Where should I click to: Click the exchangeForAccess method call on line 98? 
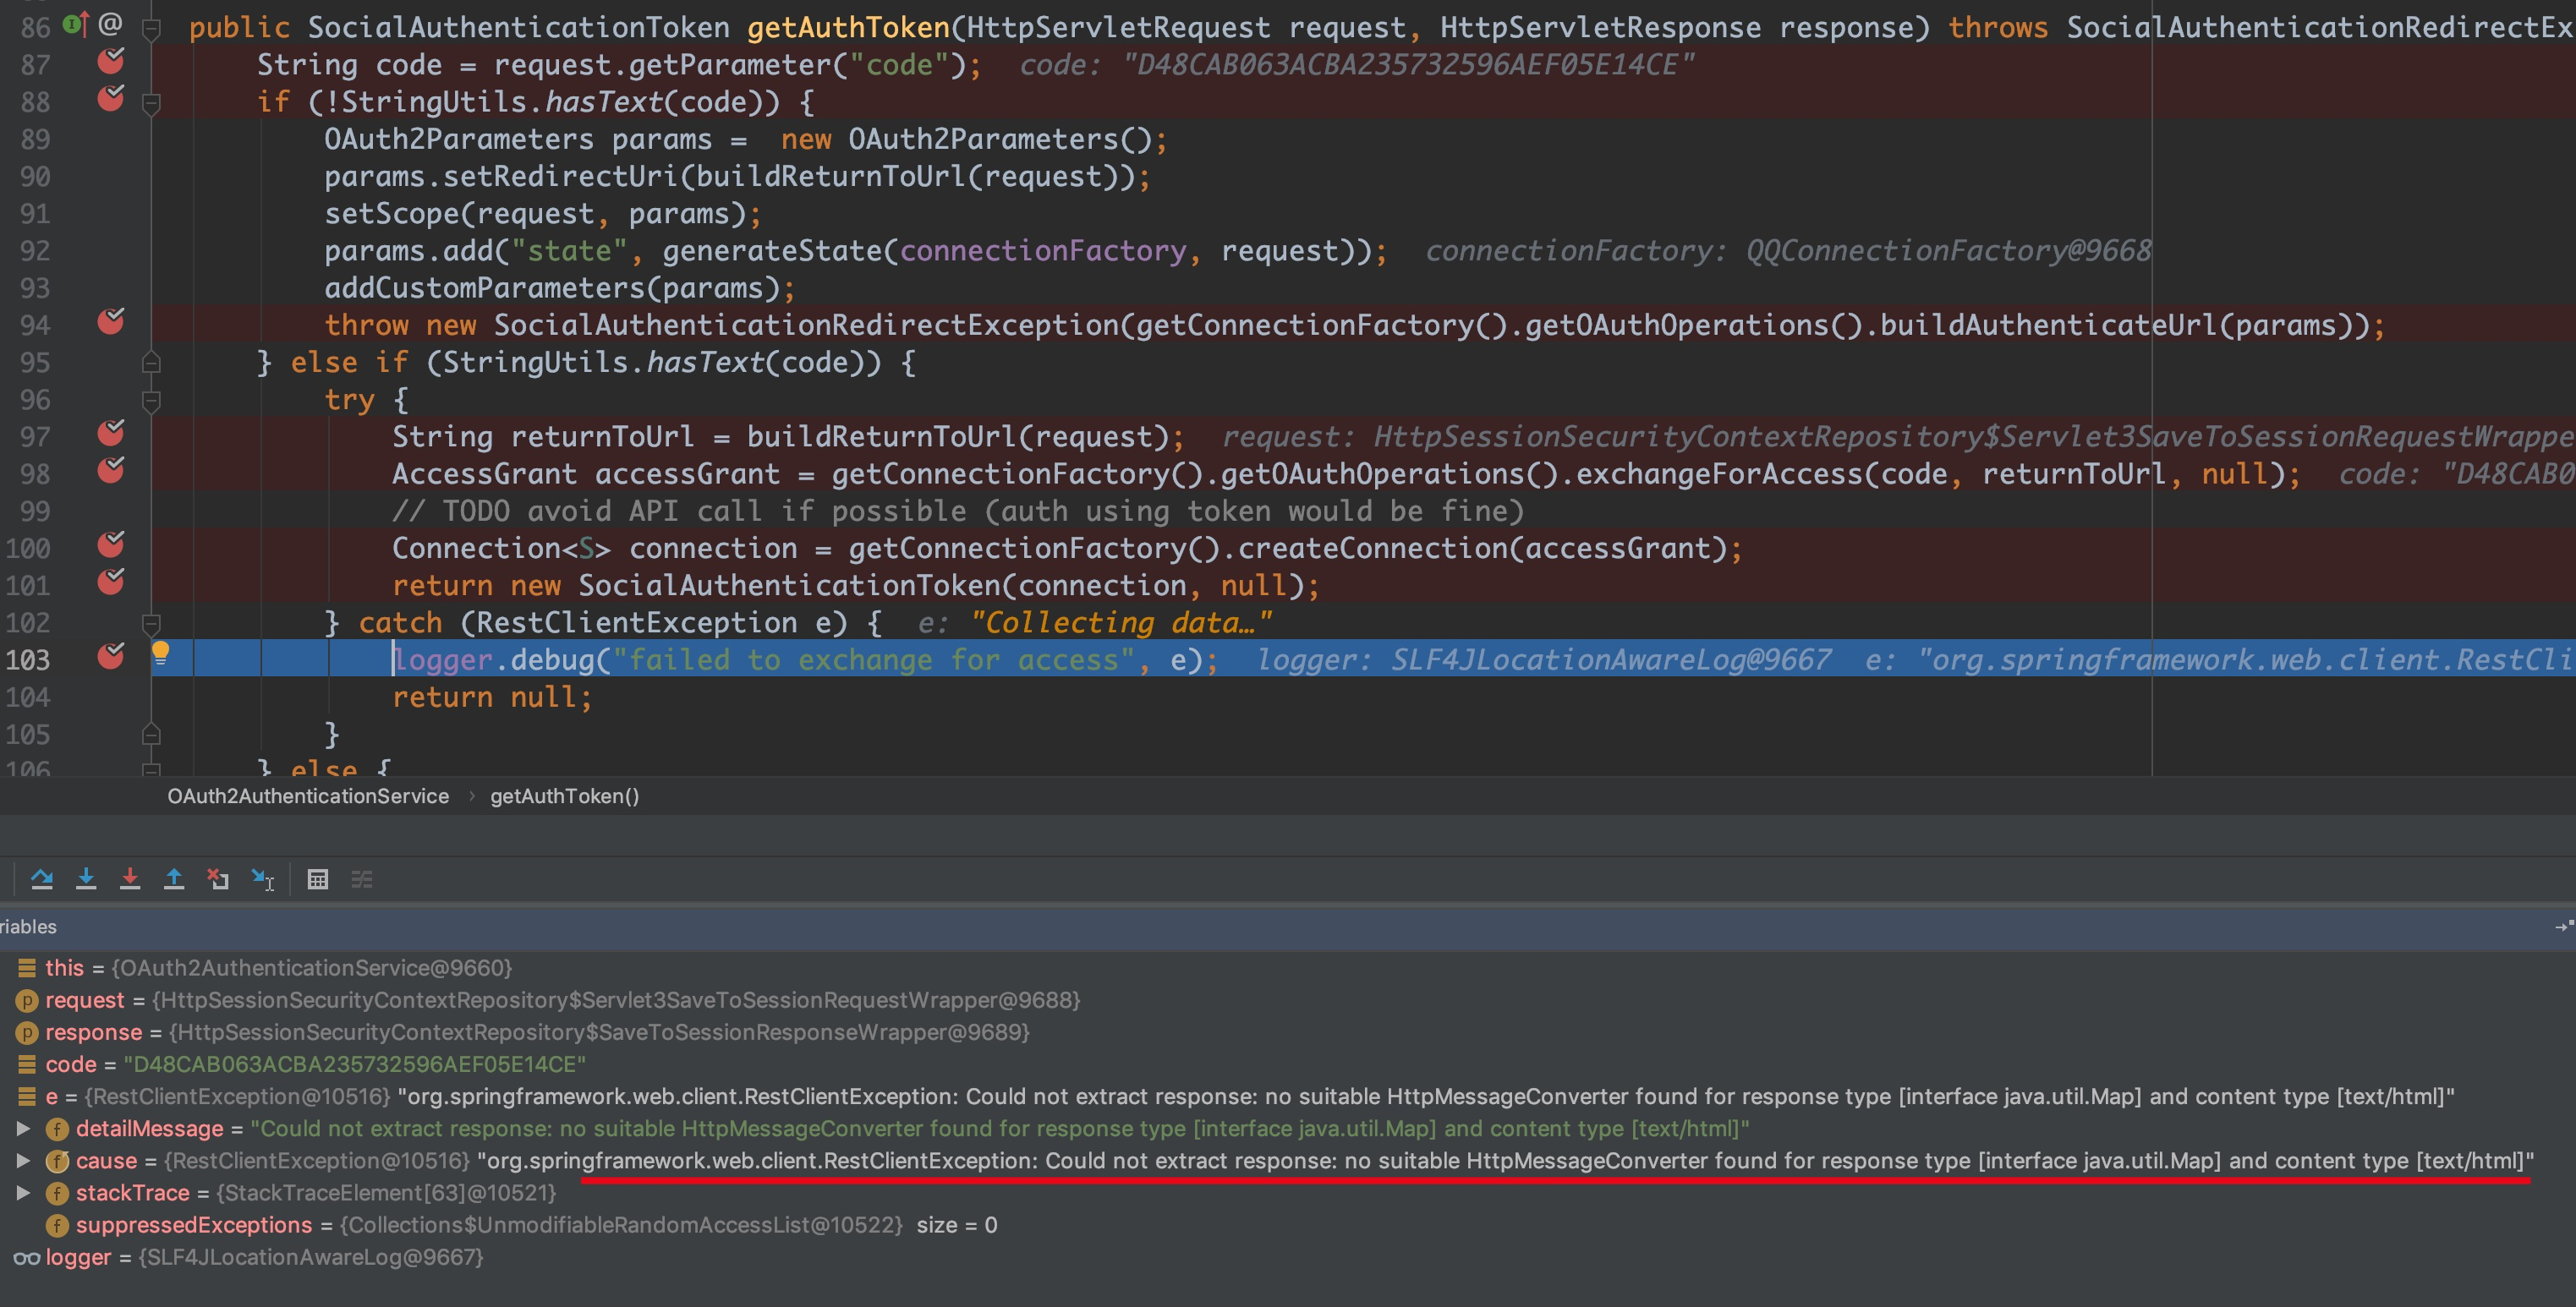1719,474
